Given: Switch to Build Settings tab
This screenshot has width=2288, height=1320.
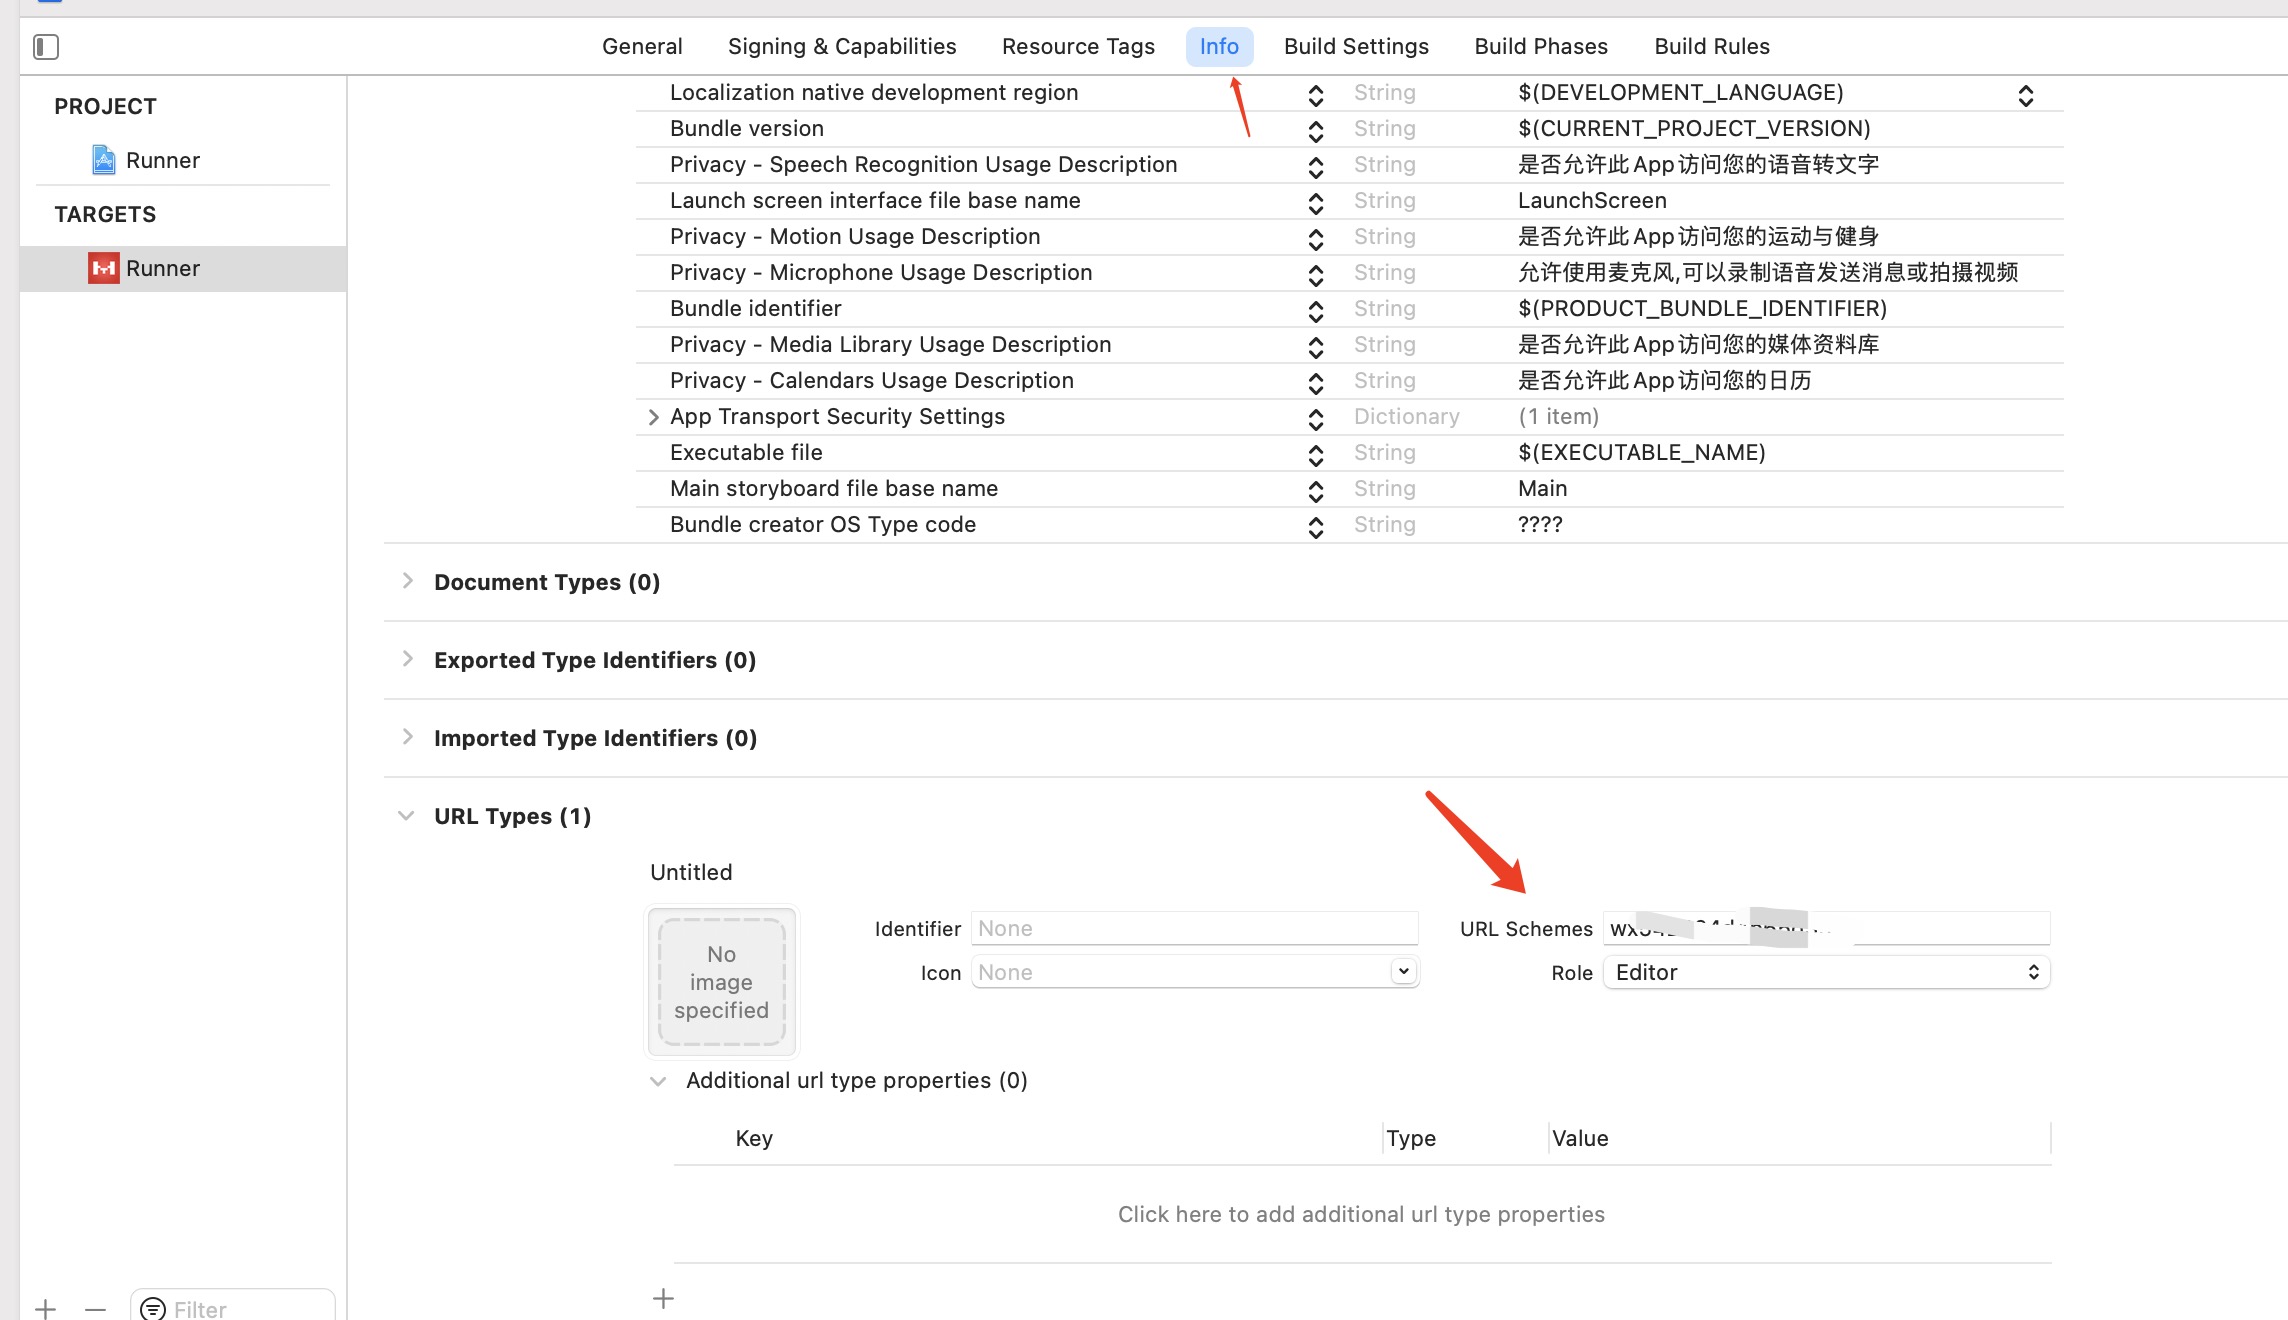Looking at the screenshot, I should [x=1356, y=46].
